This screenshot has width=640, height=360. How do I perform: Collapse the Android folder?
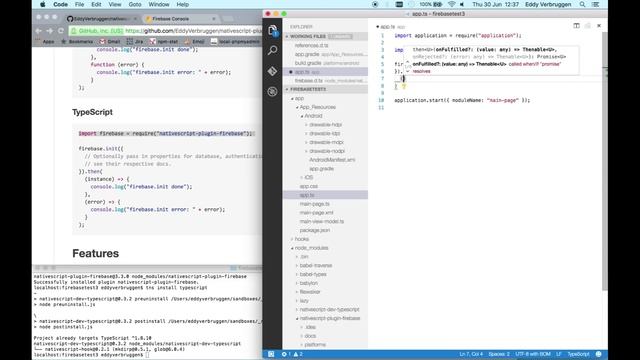(302, 116)
